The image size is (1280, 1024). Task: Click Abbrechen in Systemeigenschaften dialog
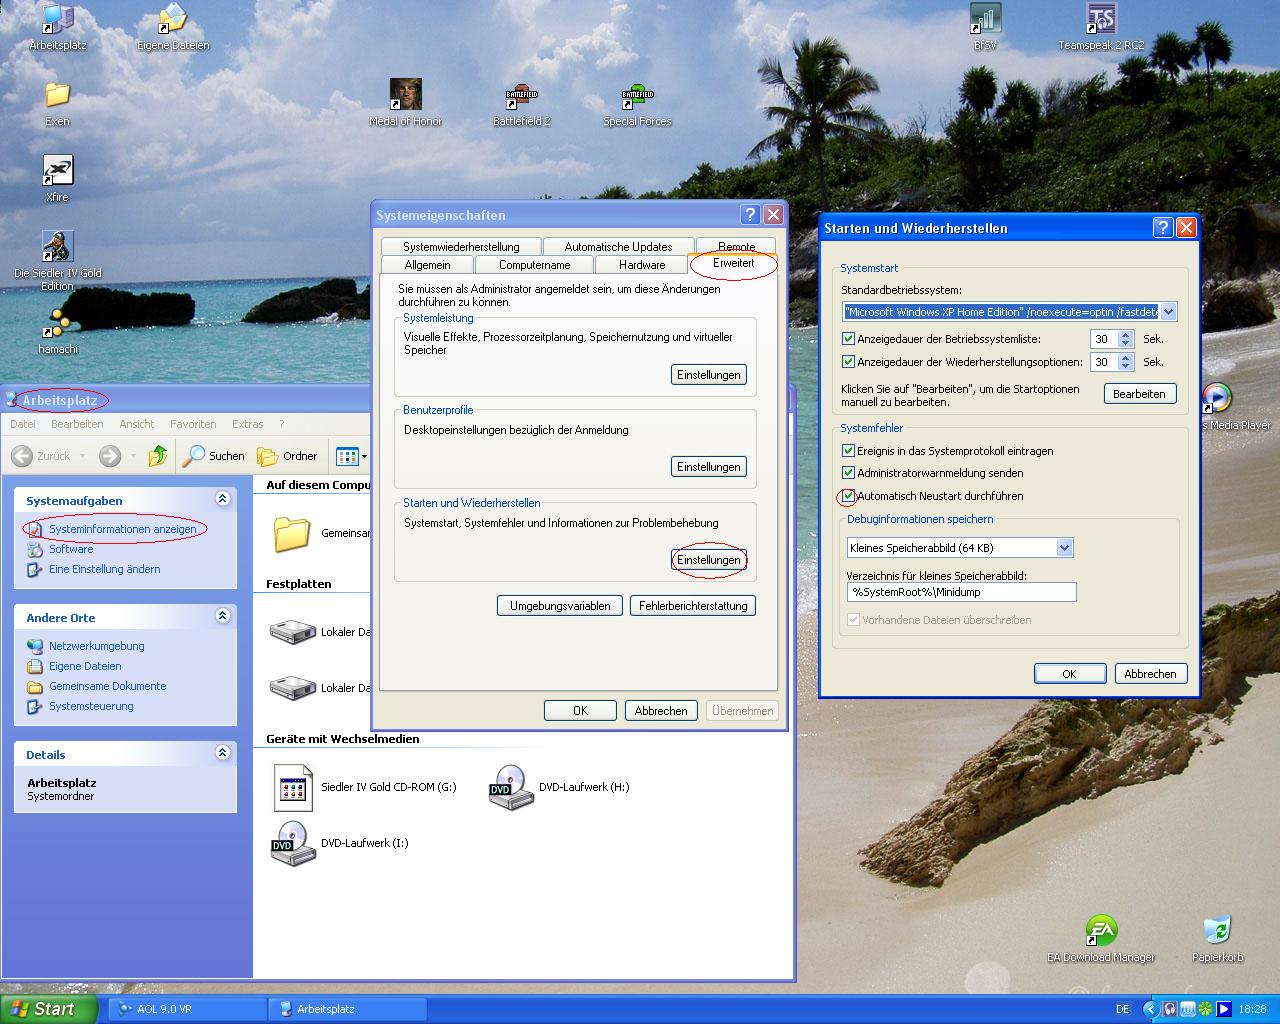click(x=661, y=711)
